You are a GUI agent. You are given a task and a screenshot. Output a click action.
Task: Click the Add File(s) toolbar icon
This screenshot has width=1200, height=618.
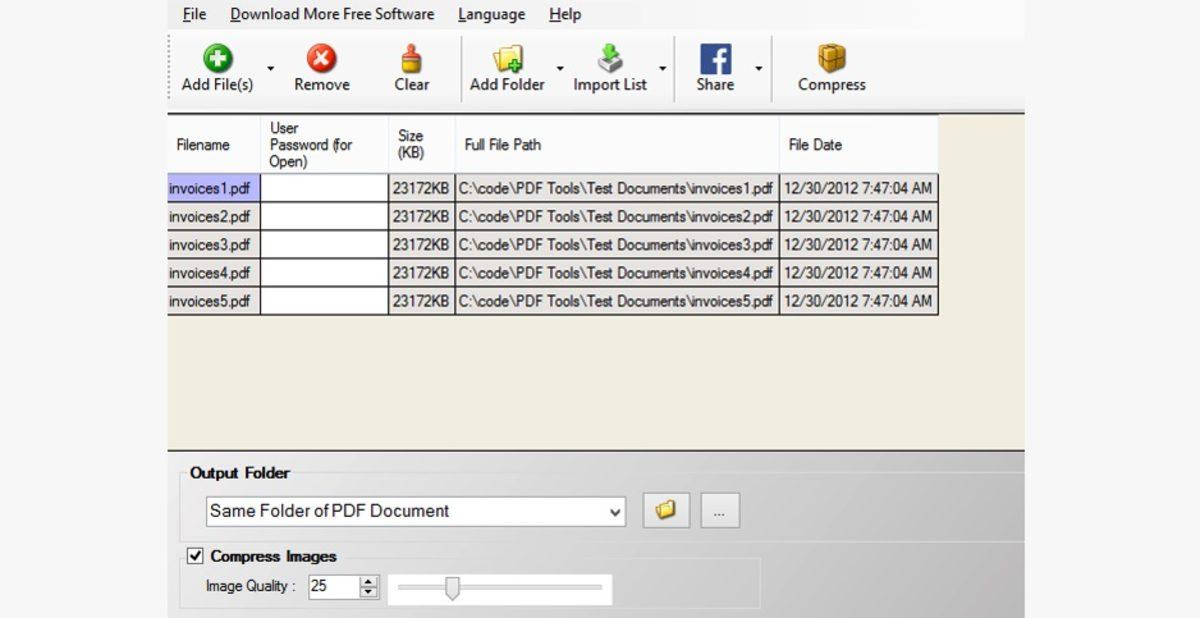tap(218, 58)
